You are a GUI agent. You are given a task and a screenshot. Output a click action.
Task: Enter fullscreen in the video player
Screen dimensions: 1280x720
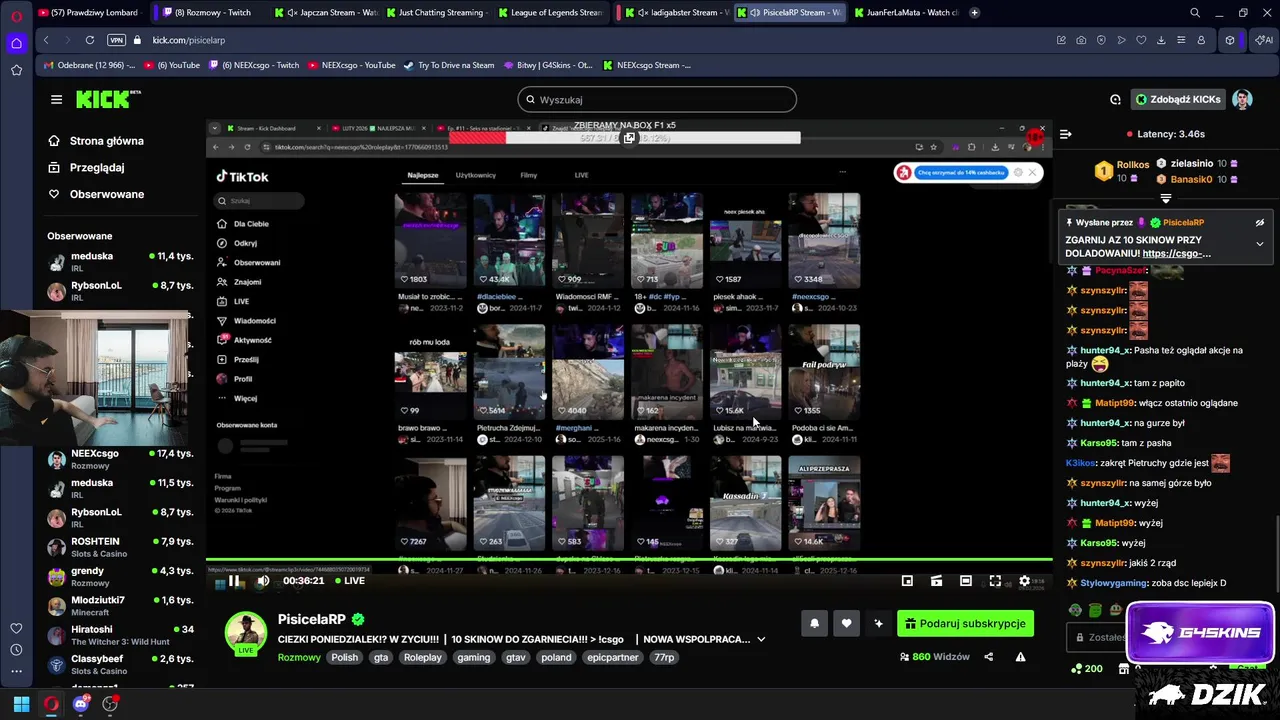point(995,581)
